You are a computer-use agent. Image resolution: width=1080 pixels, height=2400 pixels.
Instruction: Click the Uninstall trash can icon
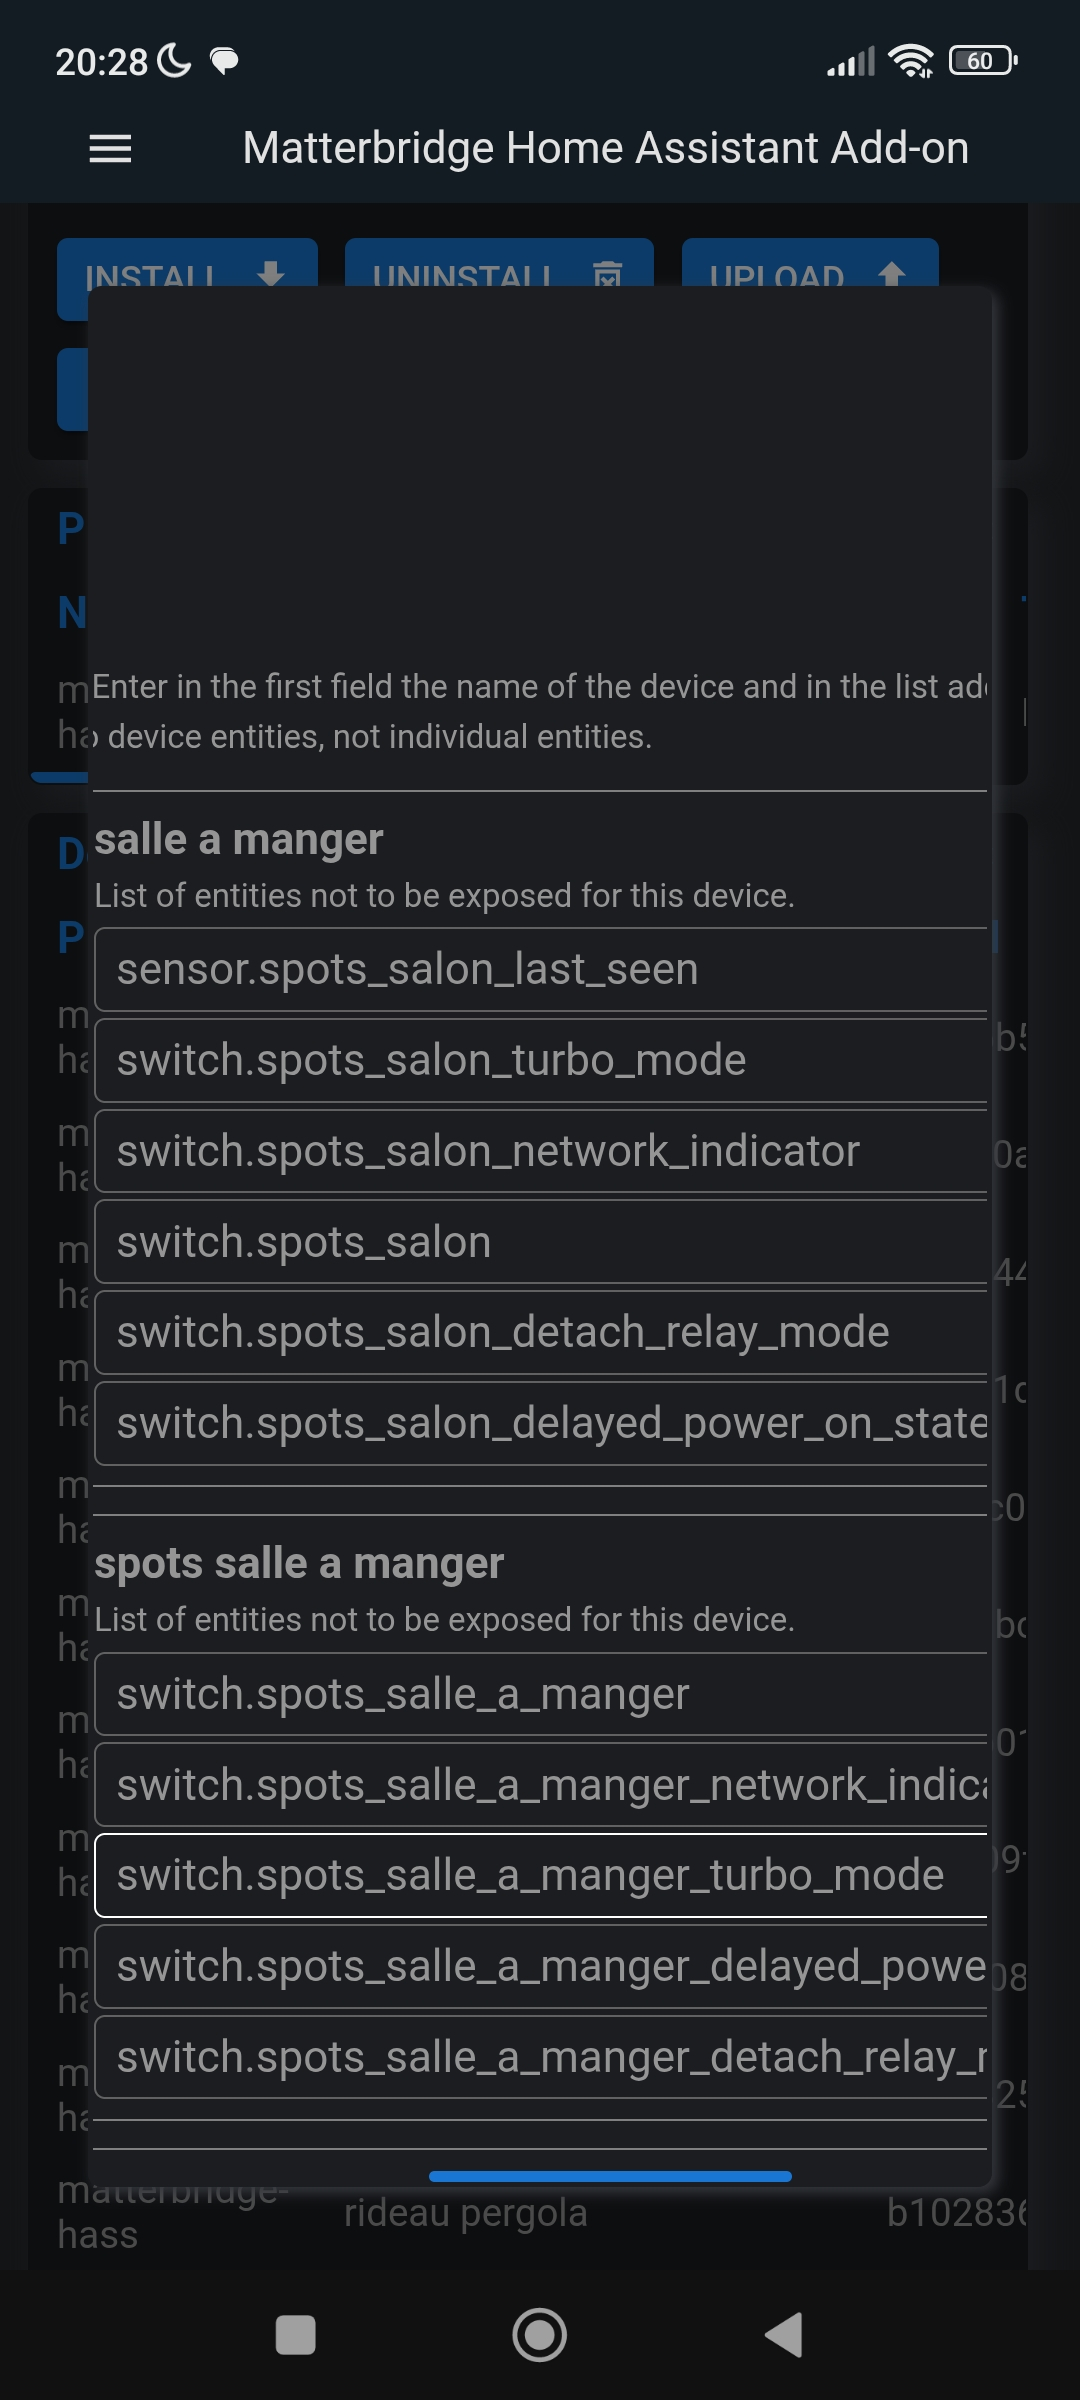(x=607, y=272)
